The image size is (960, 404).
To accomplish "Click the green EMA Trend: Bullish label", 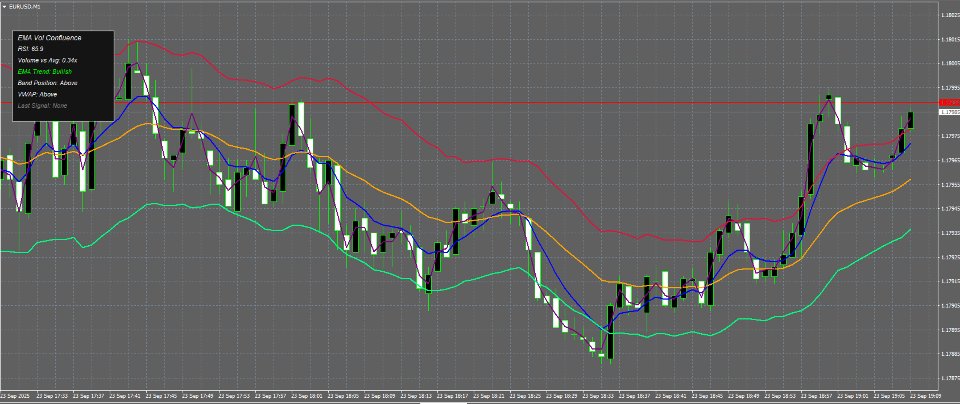I will click(45, 72).
